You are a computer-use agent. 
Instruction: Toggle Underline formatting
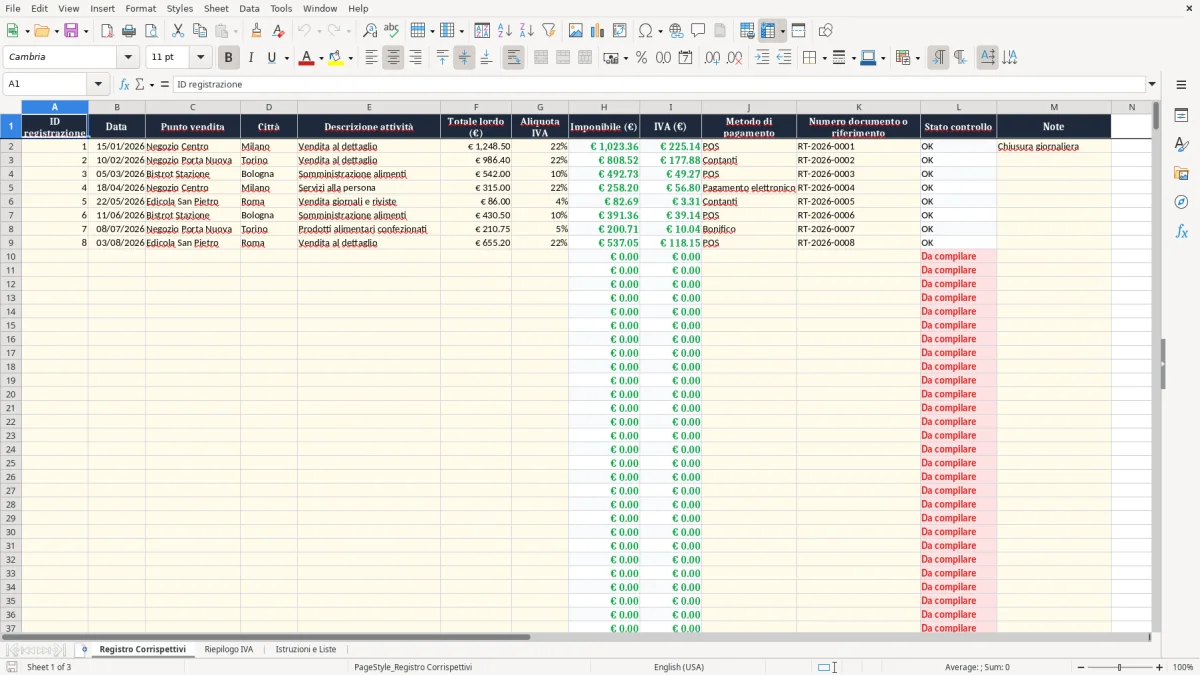[x=271, y=58]
